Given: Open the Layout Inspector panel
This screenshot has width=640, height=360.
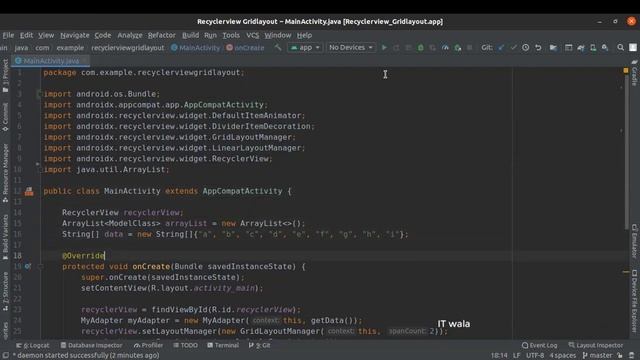Looking at the screenshot, I should click(x=596, y=345).
